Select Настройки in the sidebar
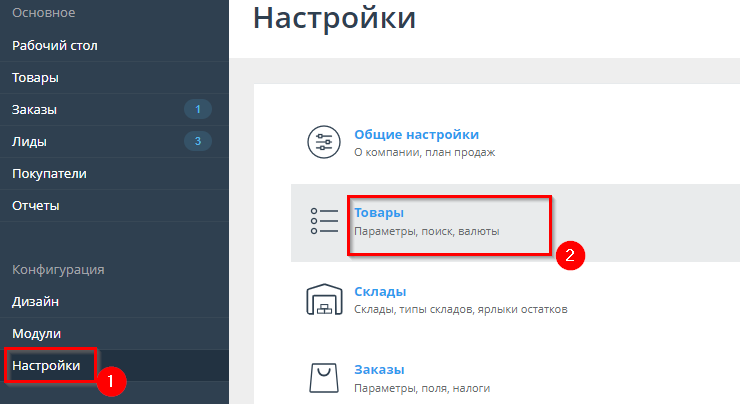Viewport: 740px width, 404px height. tap(46, 366)
